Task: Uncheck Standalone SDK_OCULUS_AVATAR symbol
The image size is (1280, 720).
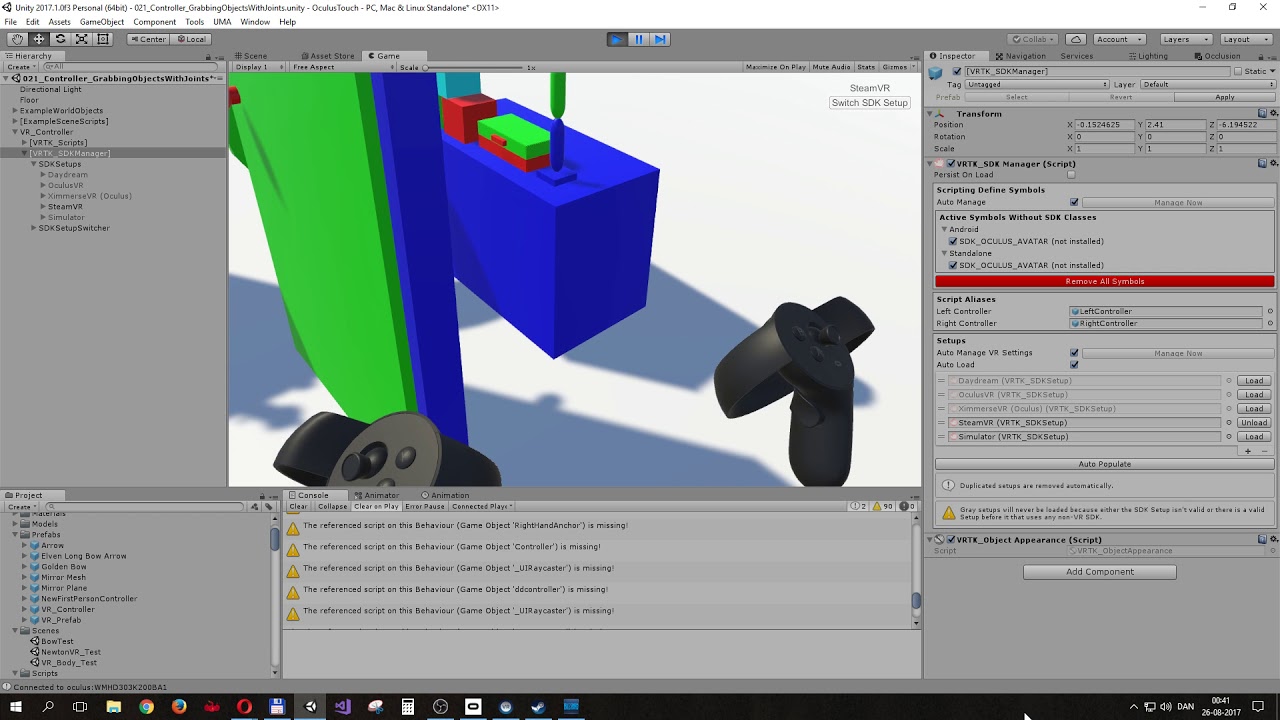Action: click(x=953, y=265)
